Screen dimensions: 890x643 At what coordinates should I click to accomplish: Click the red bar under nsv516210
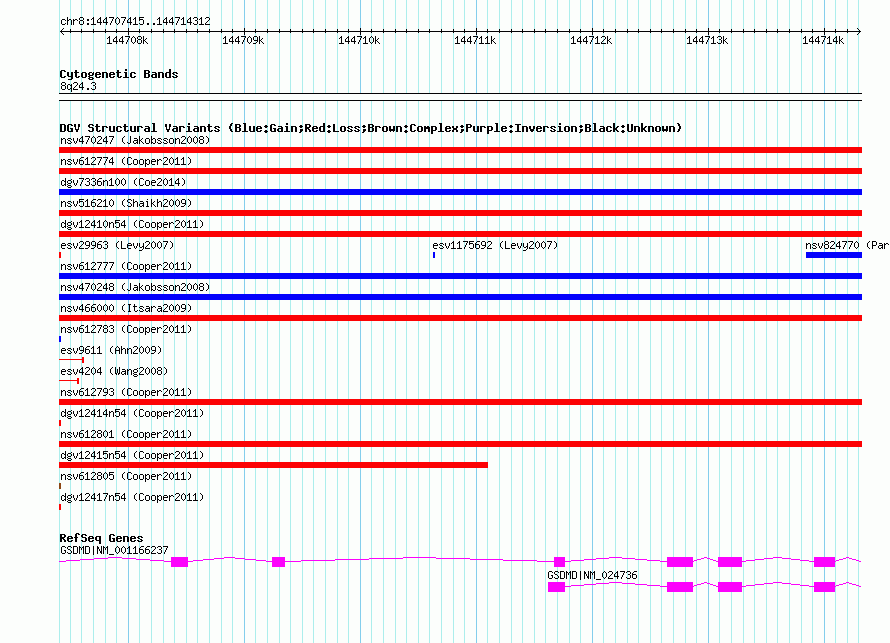[460, 213]
